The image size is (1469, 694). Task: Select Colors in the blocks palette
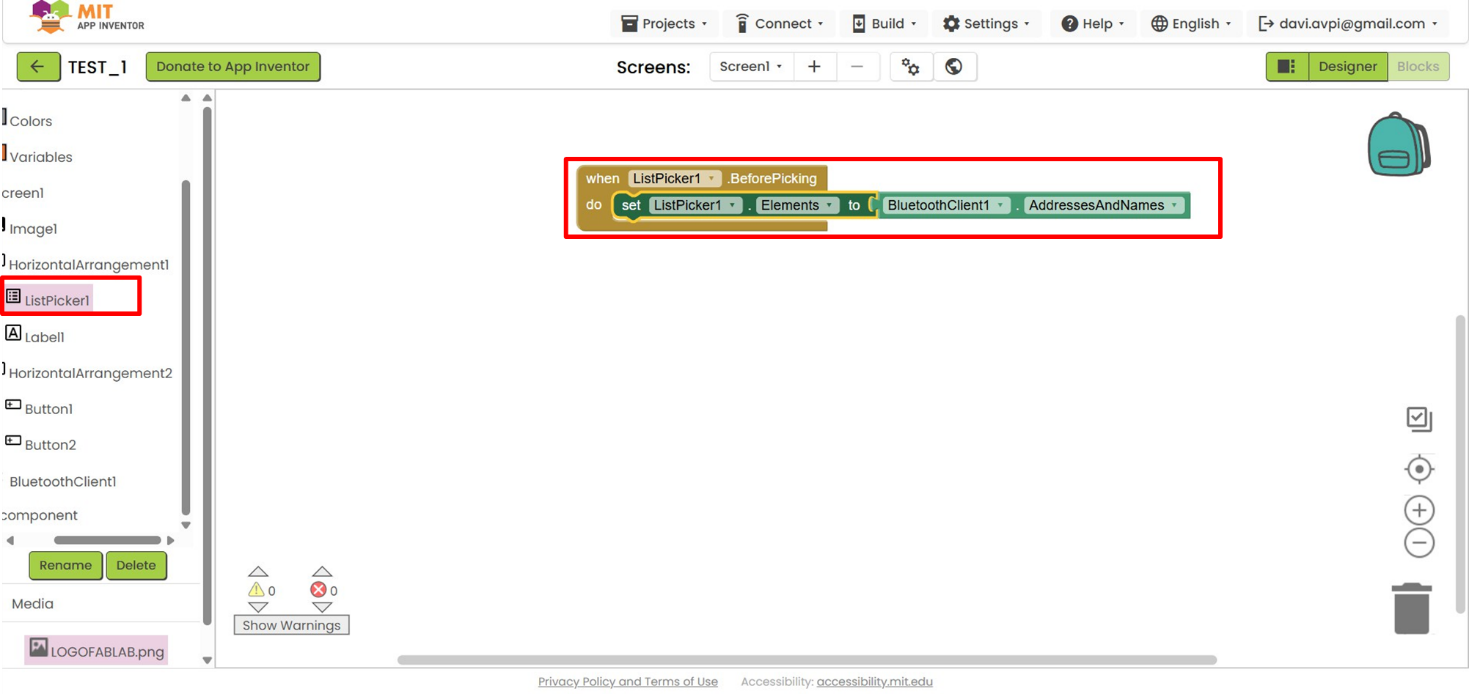[x=30, y=121]
